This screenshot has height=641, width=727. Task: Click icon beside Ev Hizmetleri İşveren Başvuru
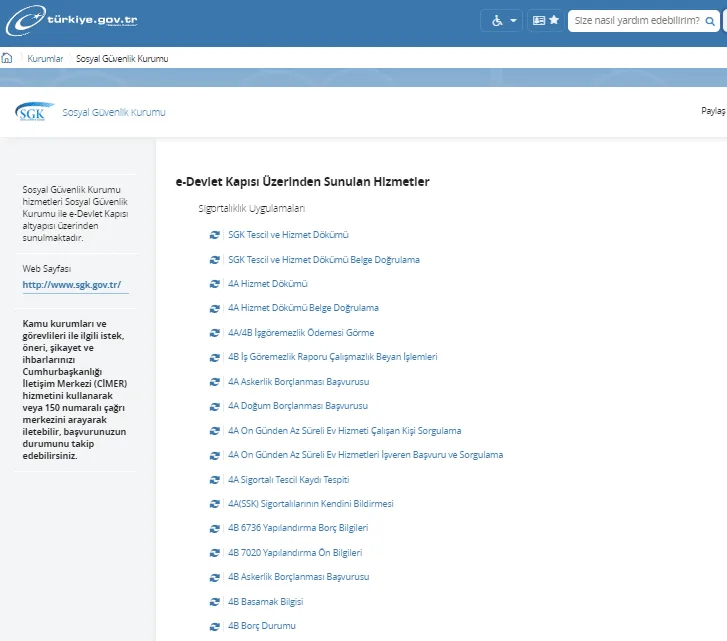click(x=215, y=455)
